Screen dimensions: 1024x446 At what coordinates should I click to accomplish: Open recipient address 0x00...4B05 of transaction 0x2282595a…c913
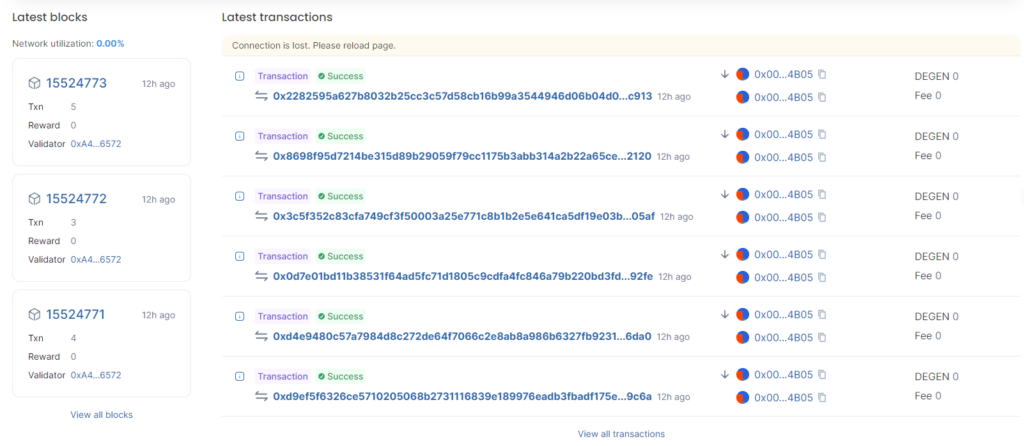(784, 97)
